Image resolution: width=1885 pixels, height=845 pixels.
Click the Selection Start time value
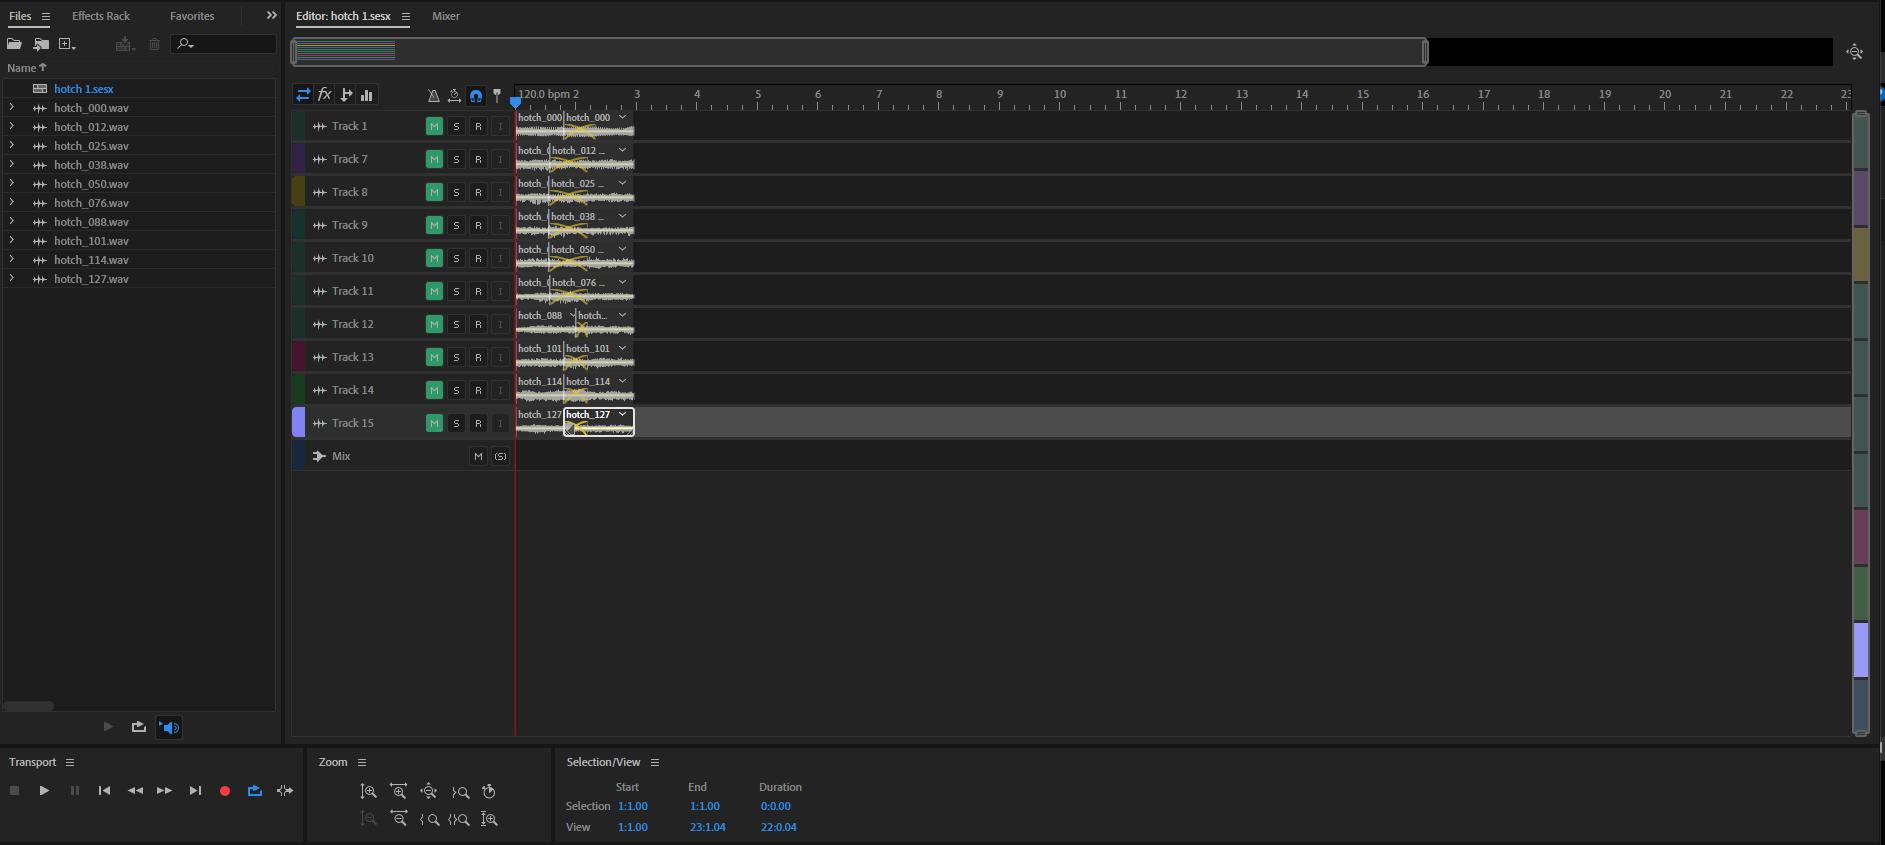(x=633, y=806)
